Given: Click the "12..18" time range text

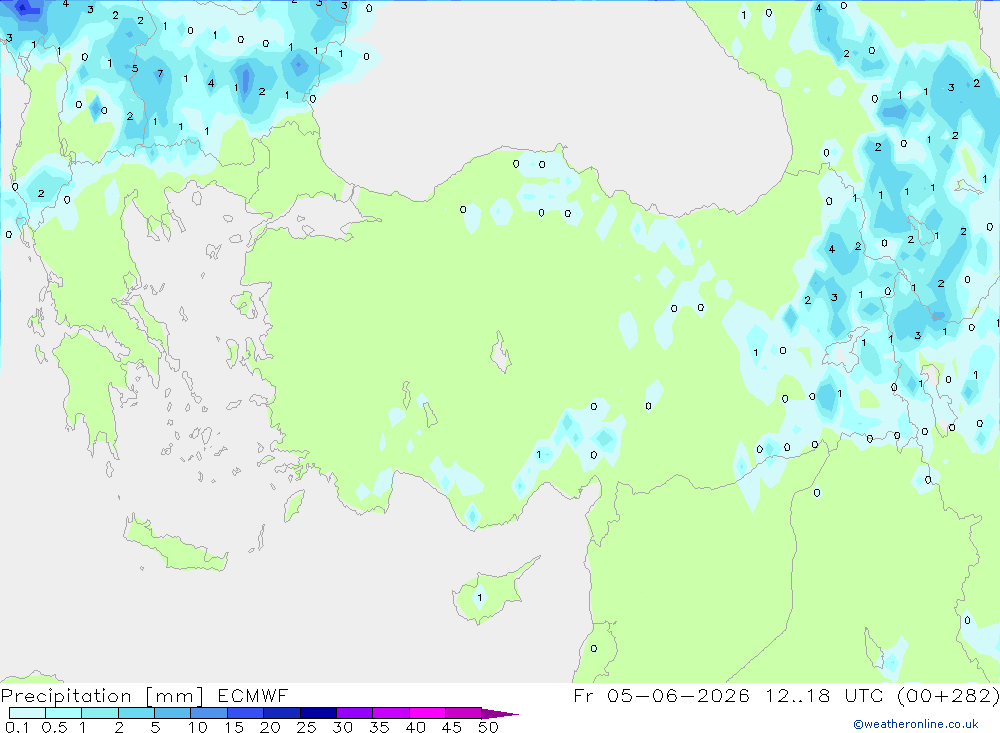Looking at the screenshot, I should point(798,695).
